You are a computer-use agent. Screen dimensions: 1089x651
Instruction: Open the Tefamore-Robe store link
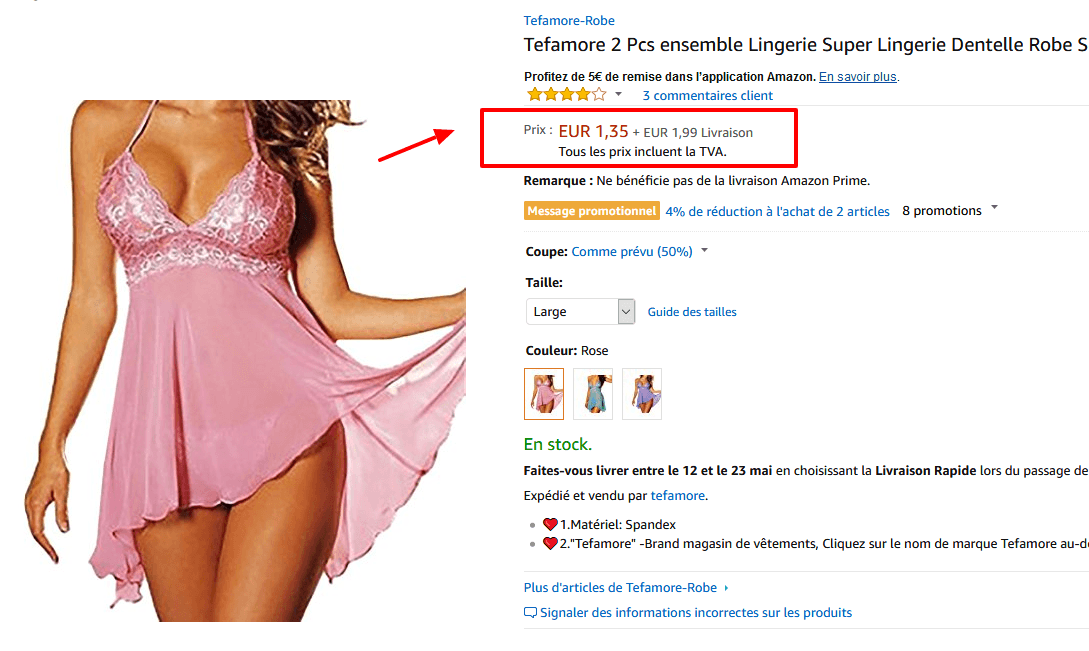click(x=568, y=20)
